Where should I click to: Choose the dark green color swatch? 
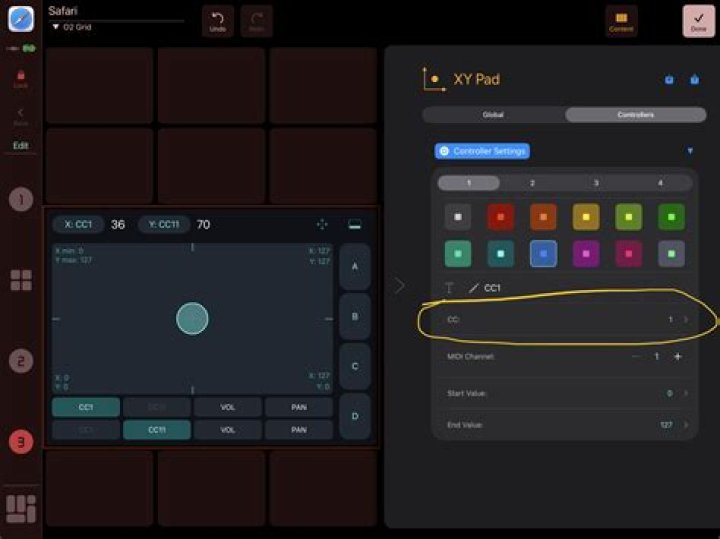tap(671, 217)
